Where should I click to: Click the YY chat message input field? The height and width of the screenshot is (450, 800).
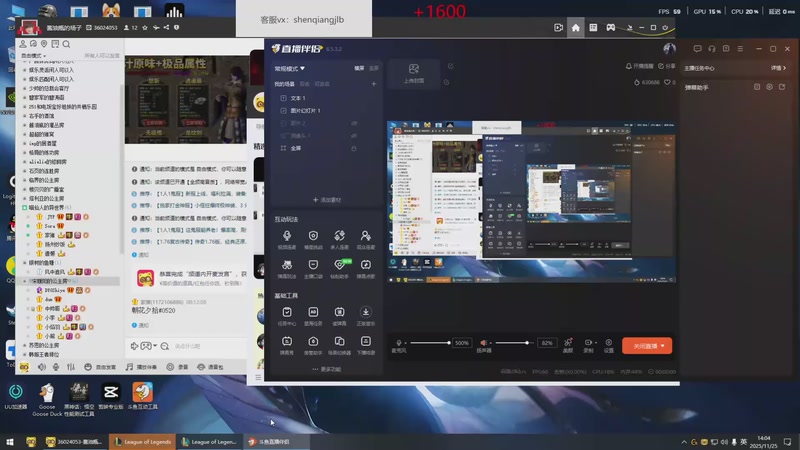point(209,346)
